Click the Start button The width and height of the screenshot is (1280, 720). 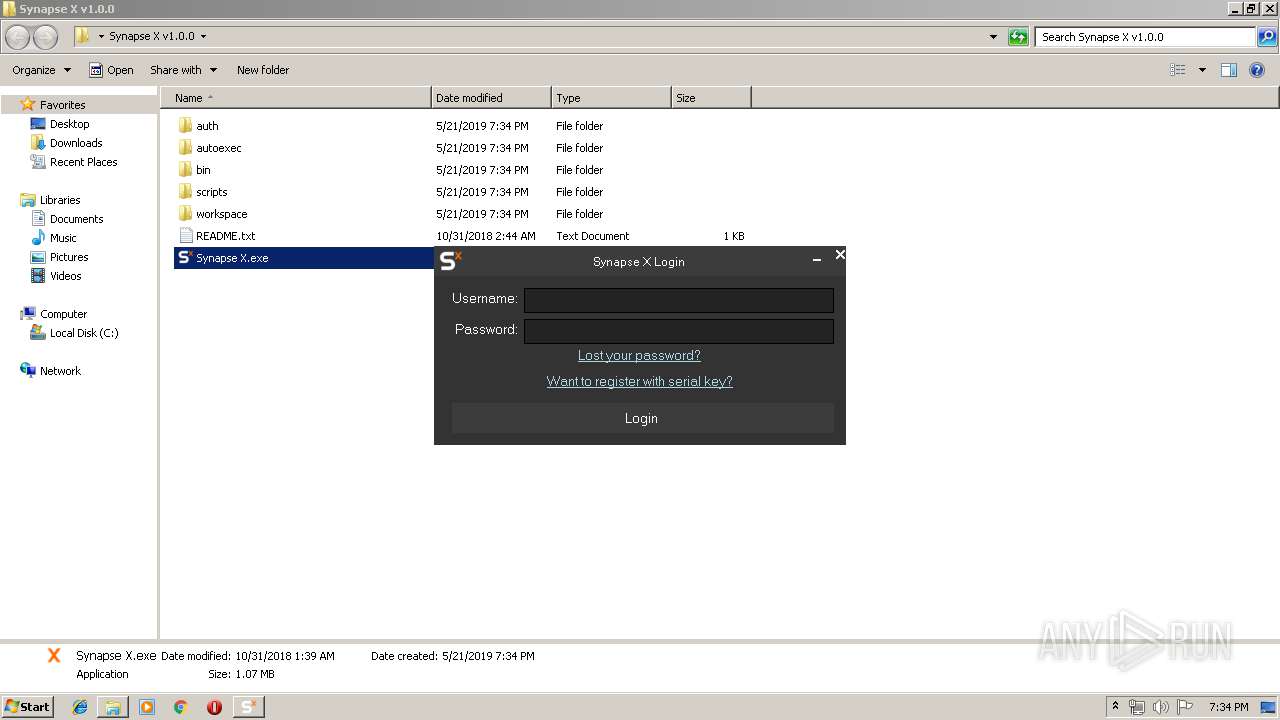click(x=28, y=707)
